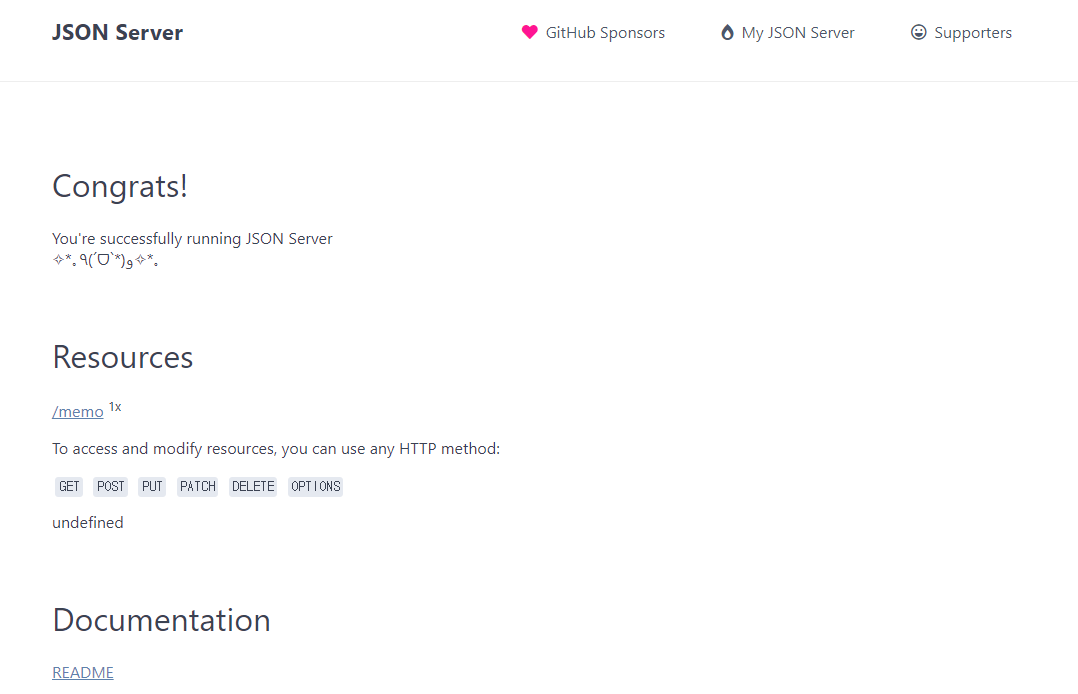The height and width of the screenshot is (694, 1078).
Task: Click the Documentation heading
Action: click(162, 620)
